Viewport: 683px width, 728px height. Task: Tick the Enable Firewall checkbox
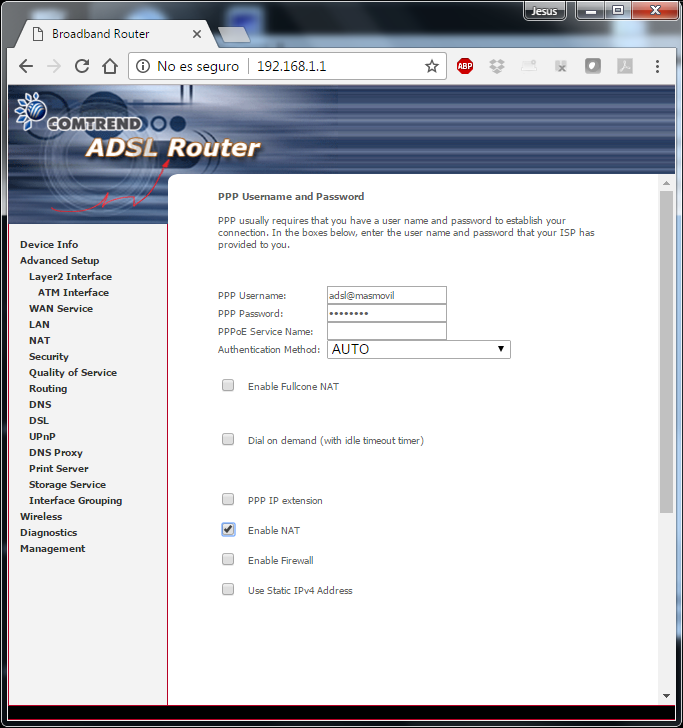click(228, 560)
